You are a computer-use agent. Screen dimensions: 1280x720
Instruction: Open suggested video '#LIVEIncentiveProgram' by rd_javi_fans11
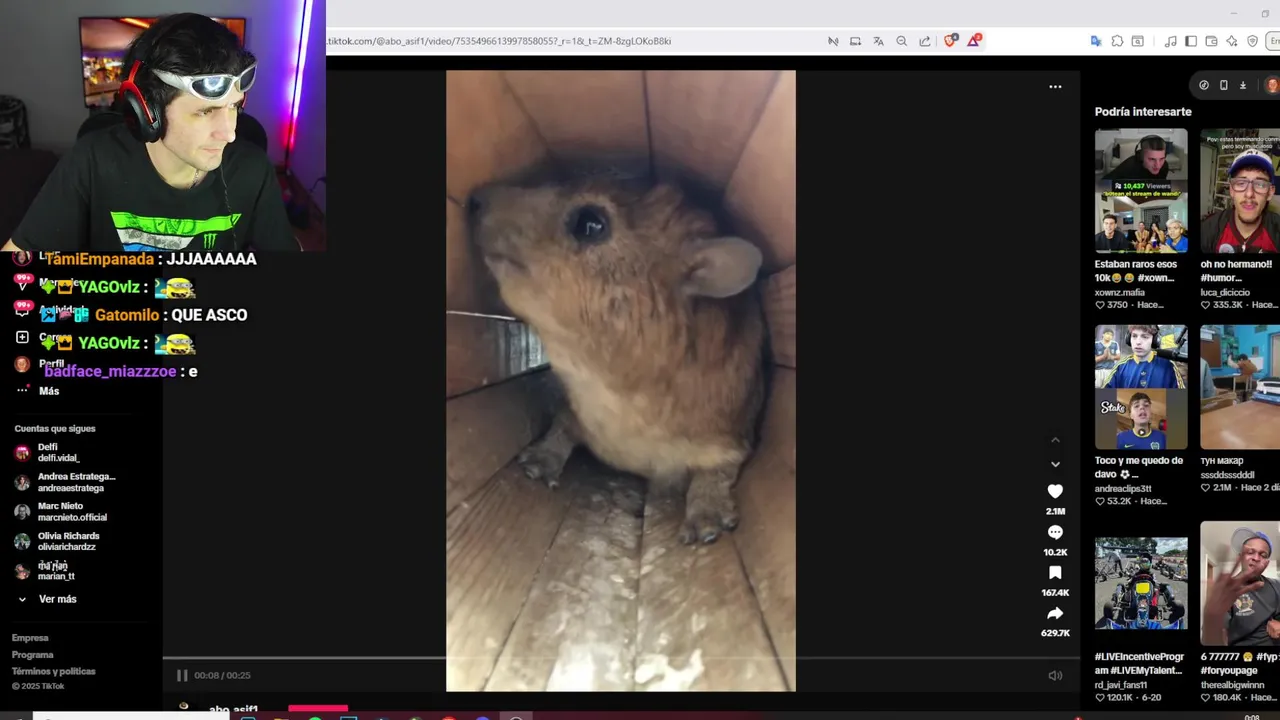point(1141,583)
